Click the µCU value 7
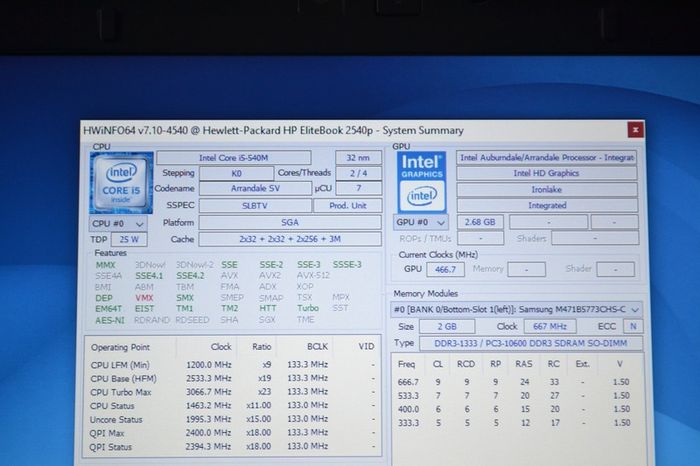Screen dimensions: 700x466 [x=358, y=188]
